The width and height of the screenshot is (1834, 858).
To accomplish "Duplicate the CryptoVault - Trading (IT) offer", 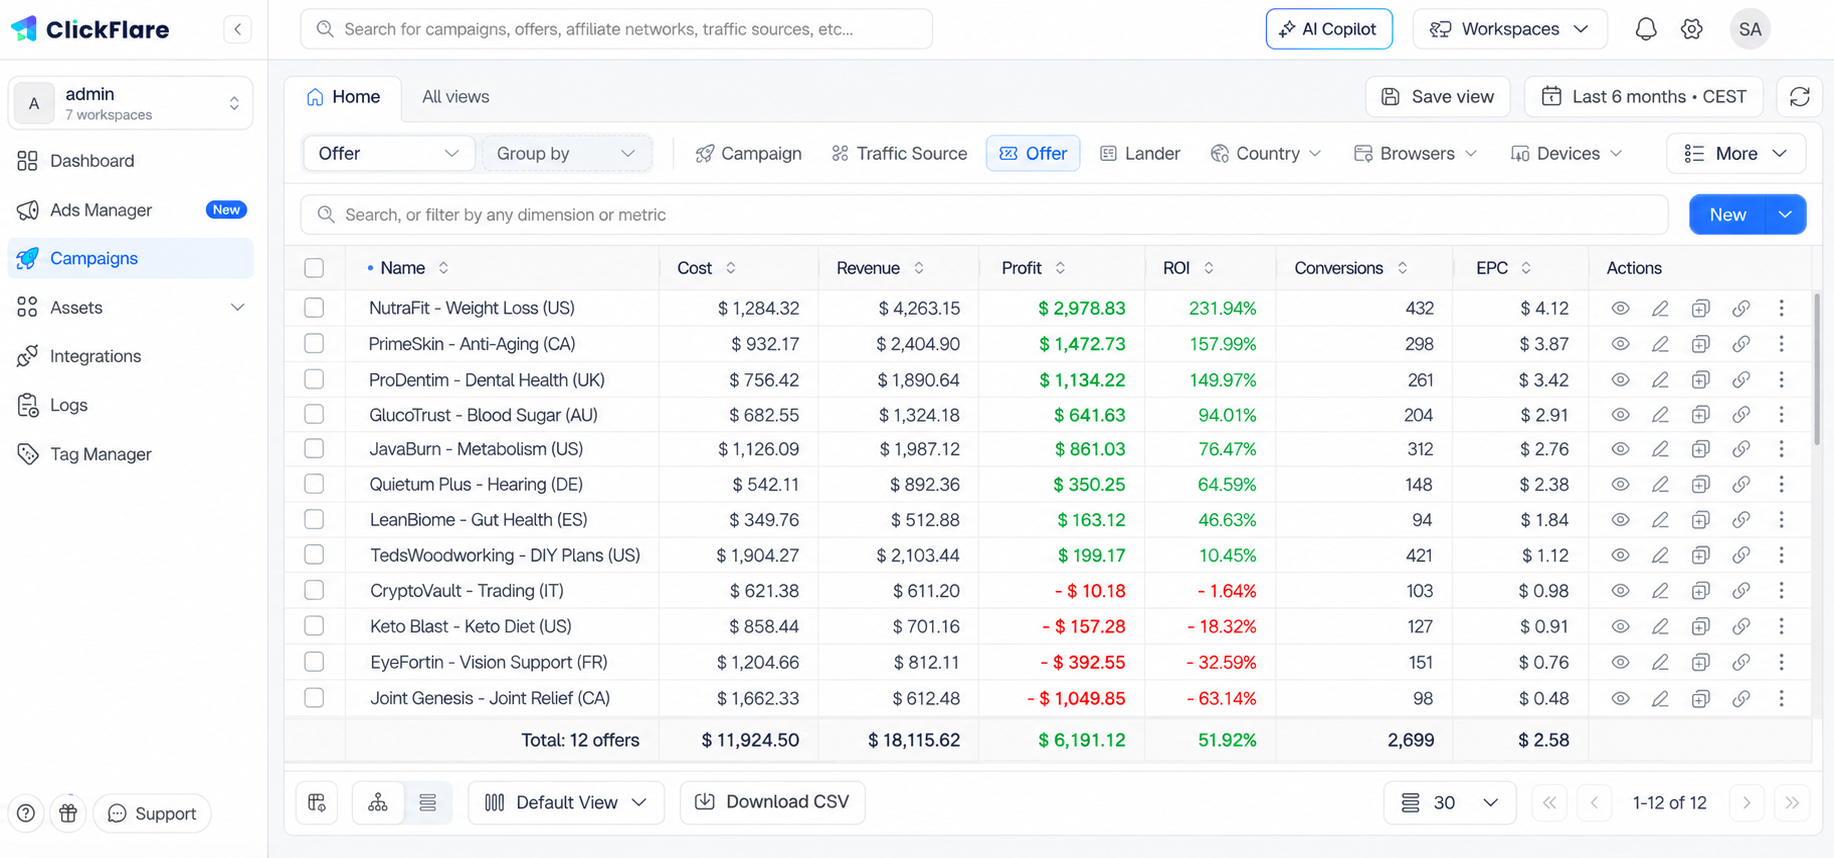I will point(1700,591).
